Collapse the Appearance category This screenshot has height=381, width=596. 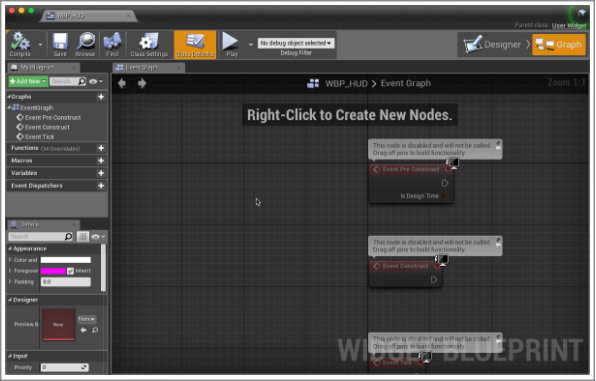[10, 249]
